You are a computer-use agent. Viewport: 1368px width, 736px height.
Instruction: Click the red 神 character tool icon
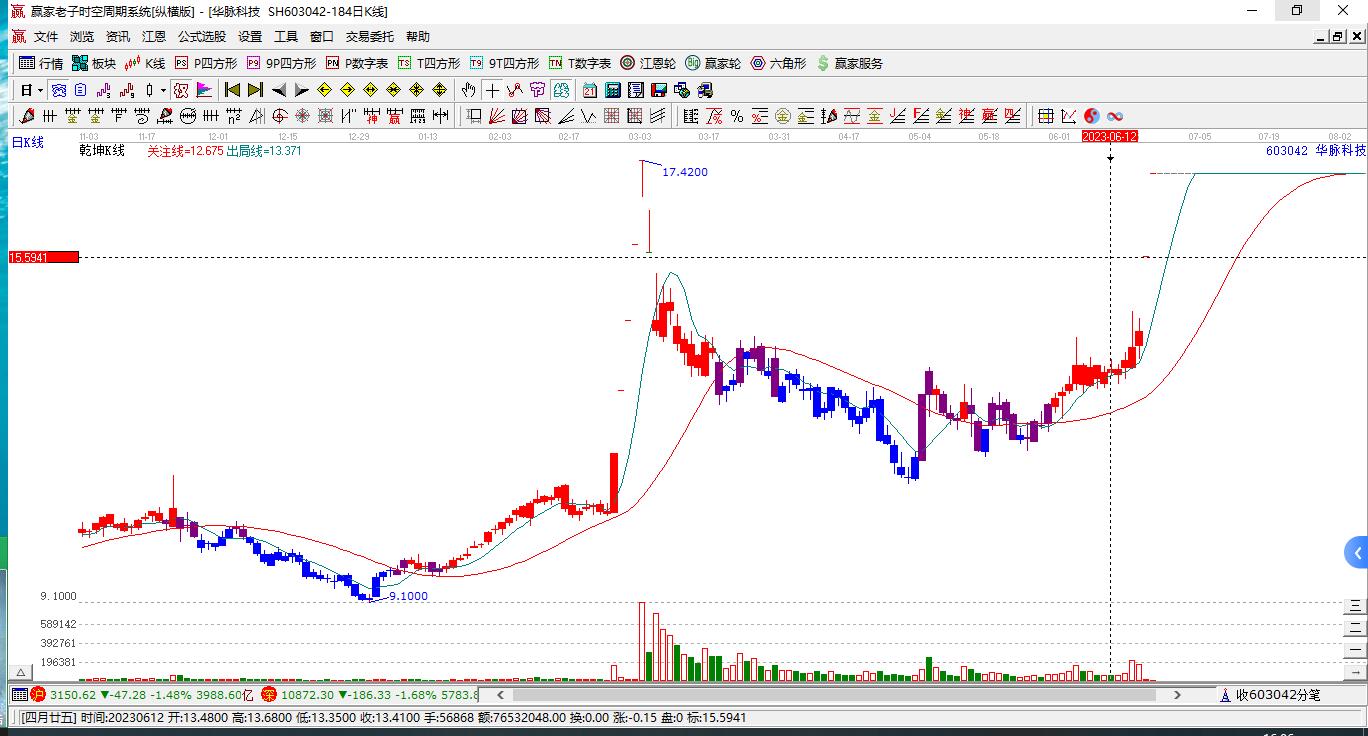(x=371, y=116)
